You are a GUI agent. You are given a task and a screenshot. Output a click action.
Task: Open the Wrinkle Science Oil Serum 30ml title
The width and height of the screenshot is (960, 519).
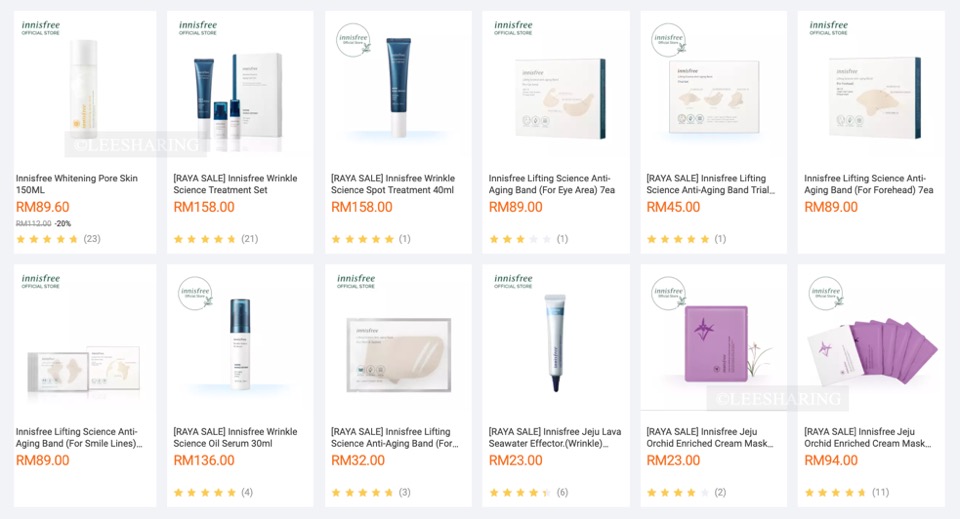tap(235, 438)
